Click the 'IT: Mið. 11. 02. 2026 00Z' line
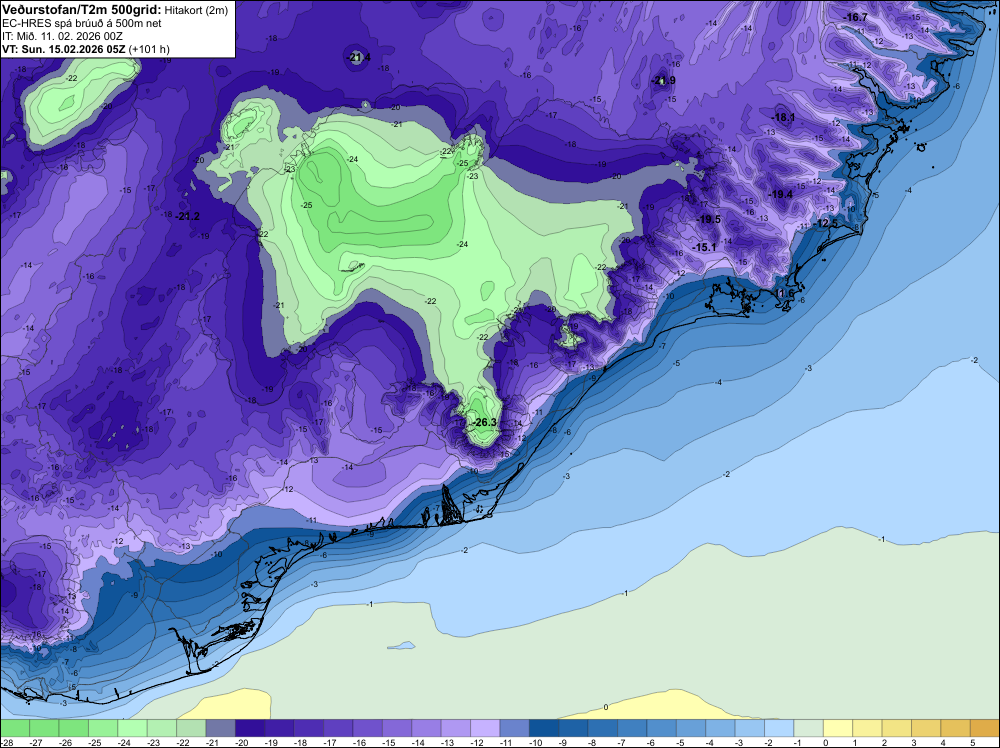The height and width of the screenshot is (748, 1000). pyautogui.click(x=62, y=36)
